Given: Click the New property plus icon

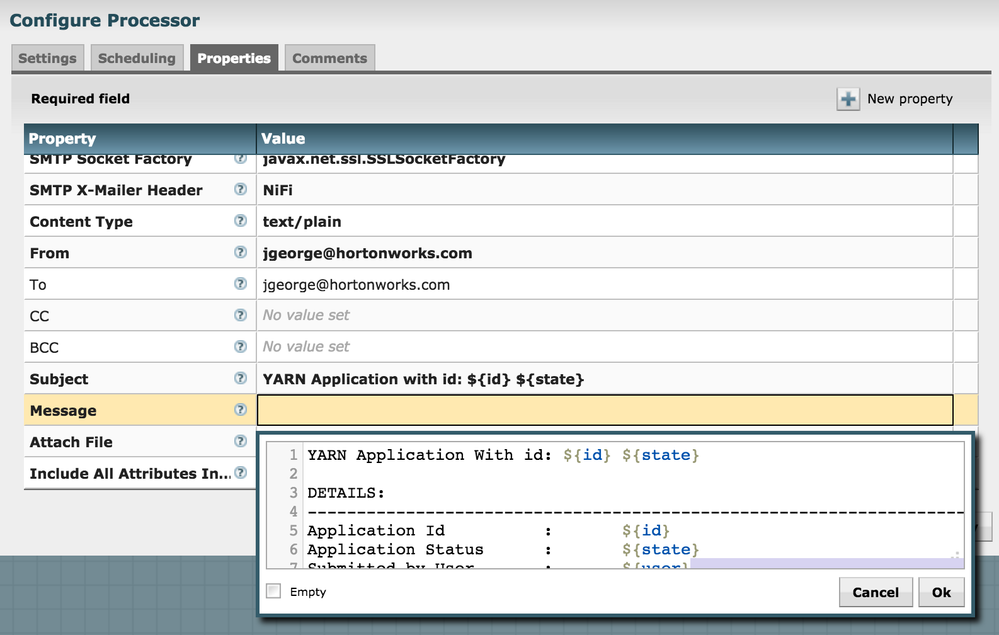Looking at the screenshot, I should click(x=848, y=99).
